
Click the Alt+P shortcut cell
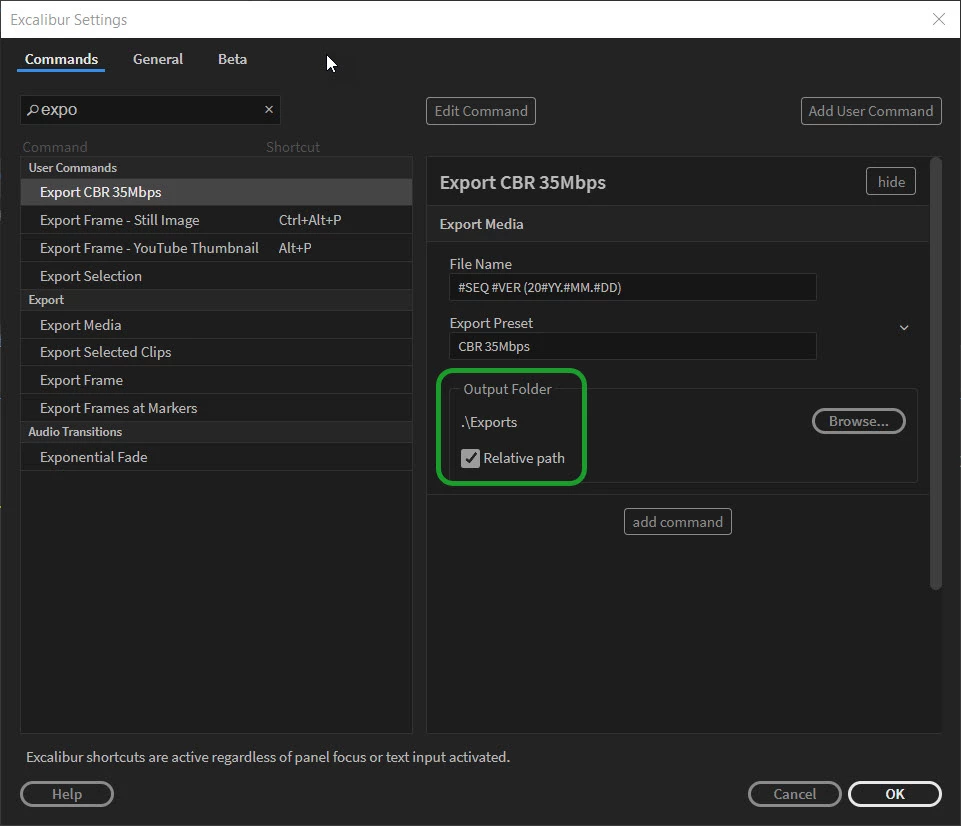coord(295,248)
